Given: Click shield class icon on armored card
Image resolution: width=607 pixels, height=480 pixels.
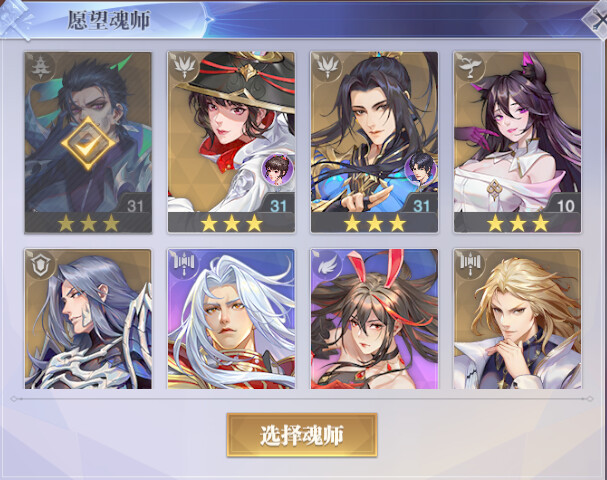Looking at the screenshot, I should tap(41, 264).
